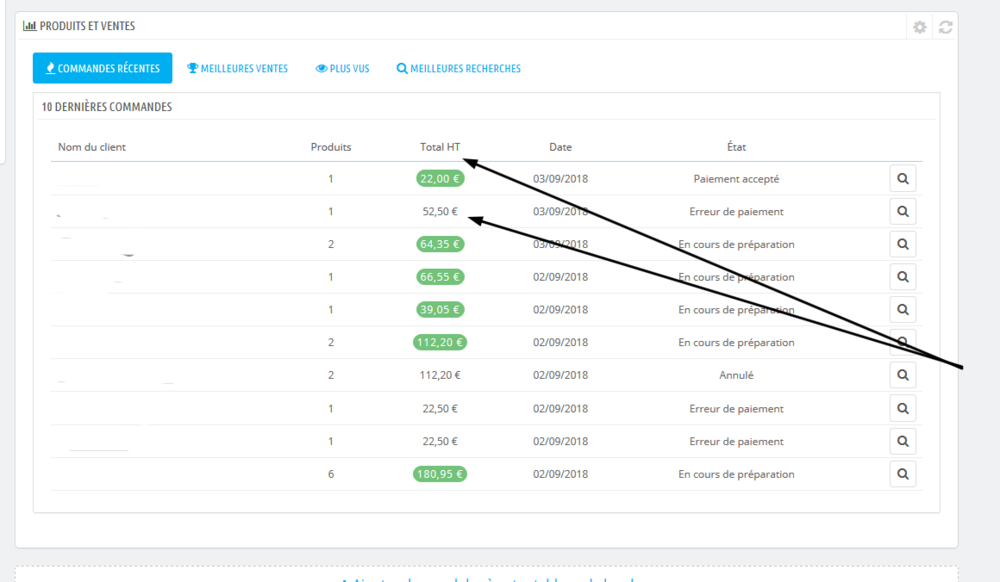Select the Paiement accepté status text

(736, 179)
